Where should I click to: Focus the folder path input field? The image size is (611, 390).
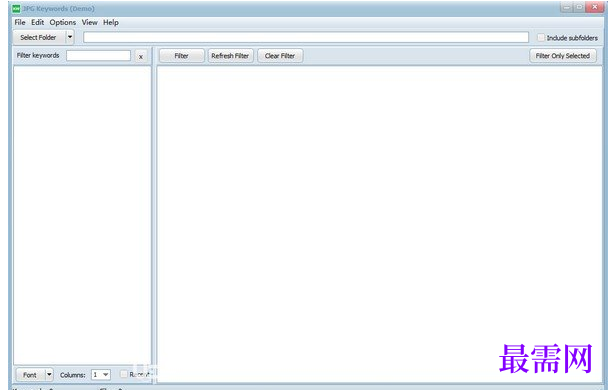(x=306, y=37)
